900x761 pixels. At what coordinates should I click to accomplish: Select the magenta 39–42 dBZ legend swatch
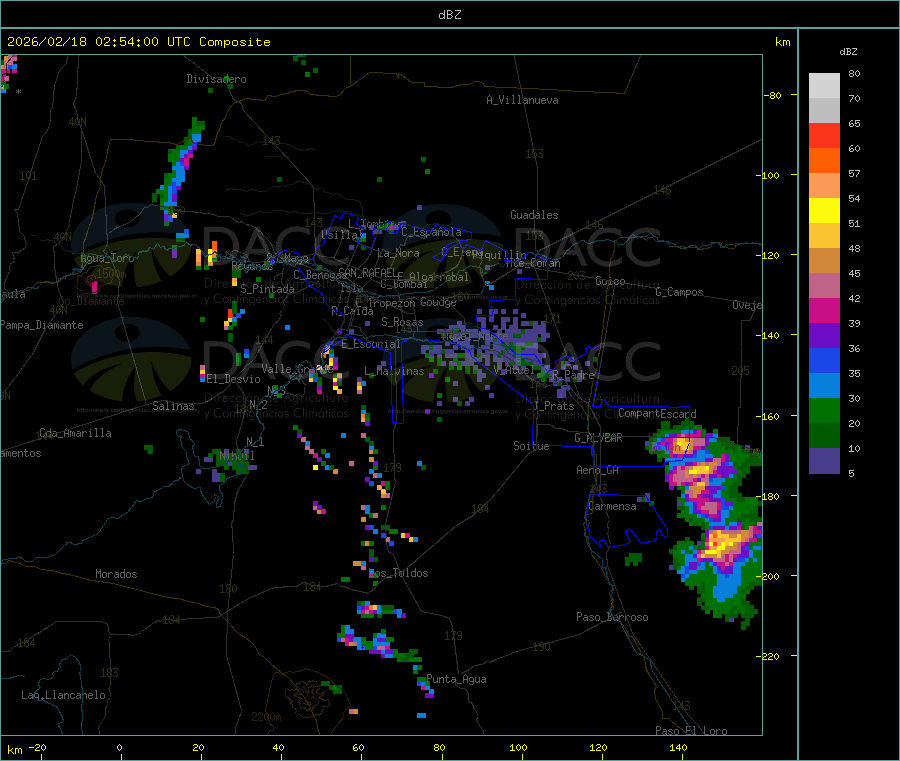pyautogui.click(x=824, y=310)
